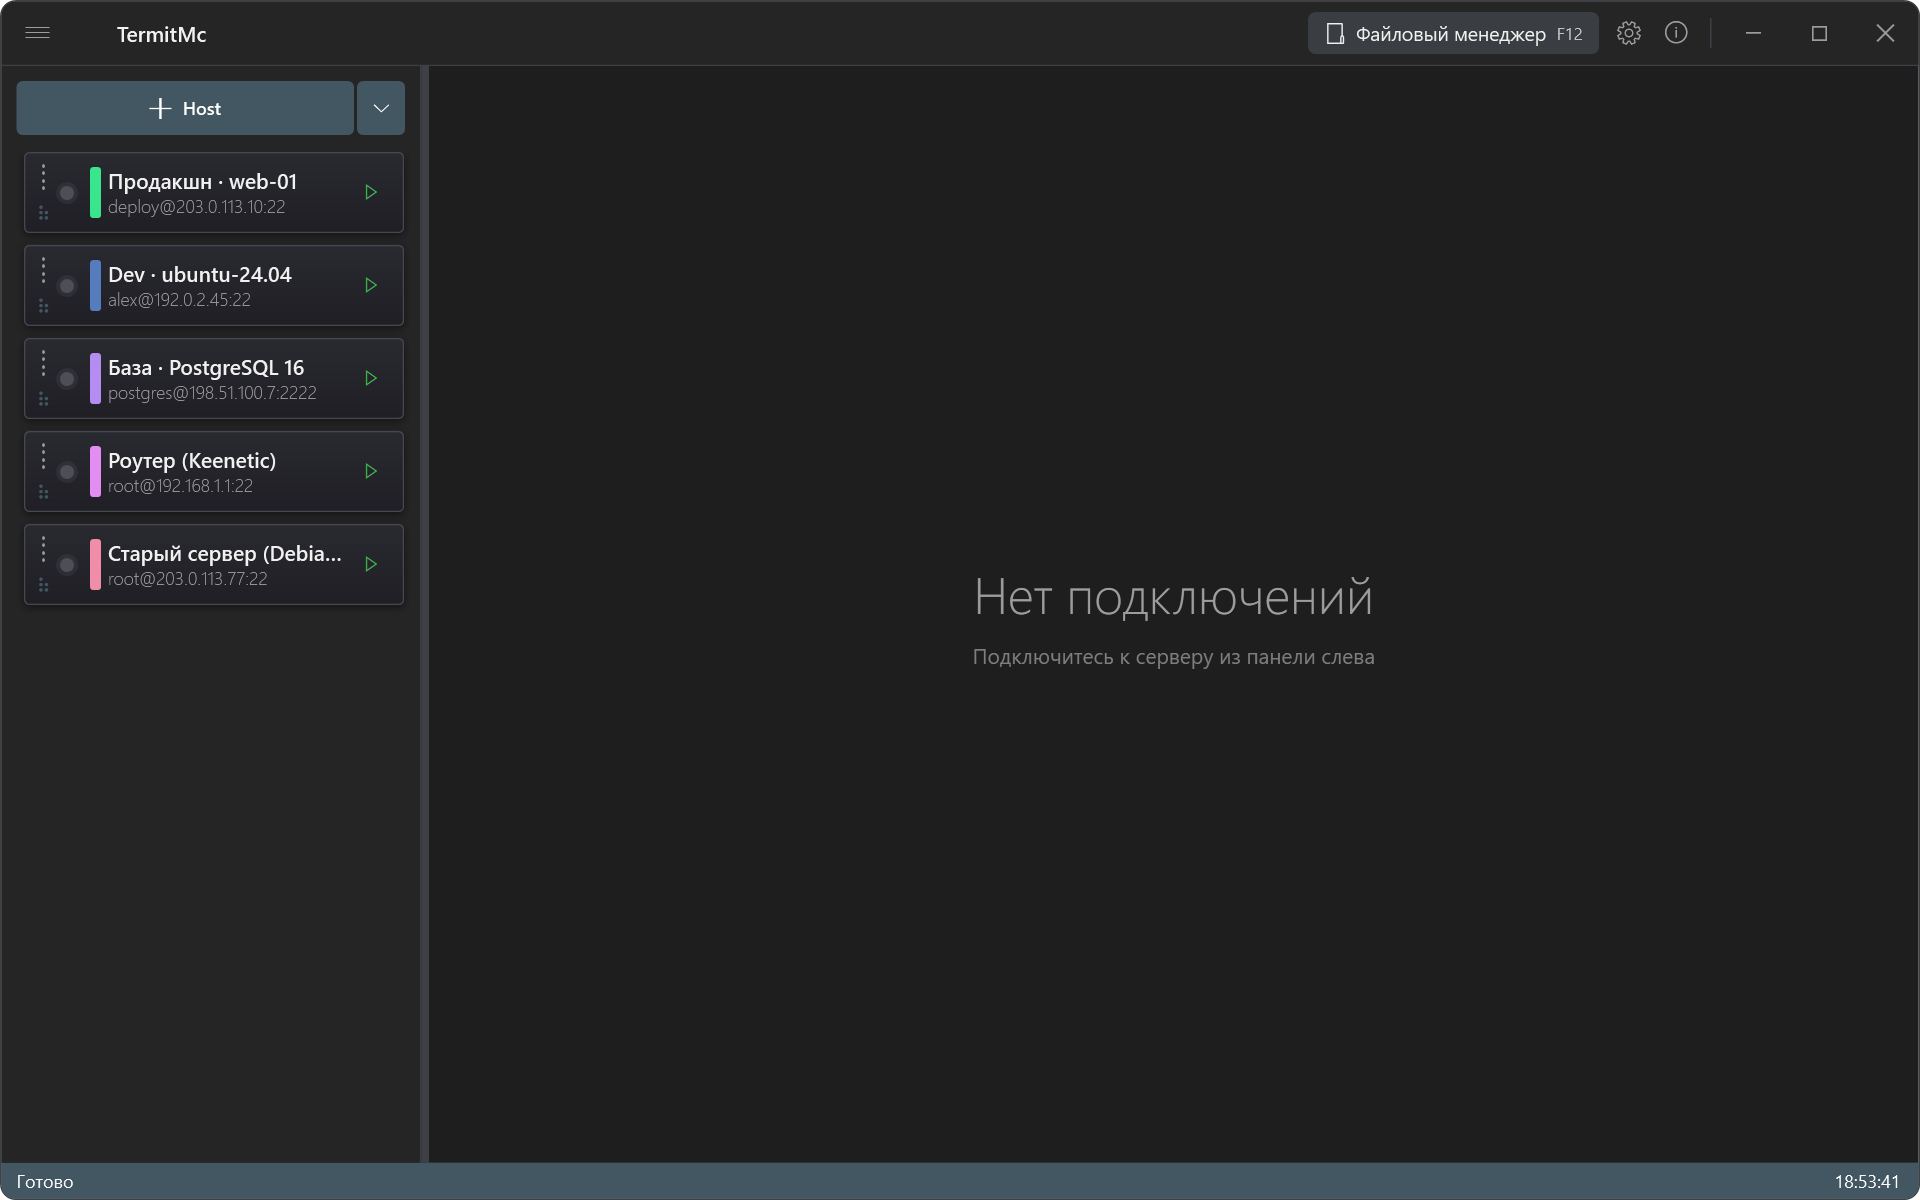Select address postgres@198.51.100.7:2222
Screen dimensions: 1920x1200
tap(212, 393)
